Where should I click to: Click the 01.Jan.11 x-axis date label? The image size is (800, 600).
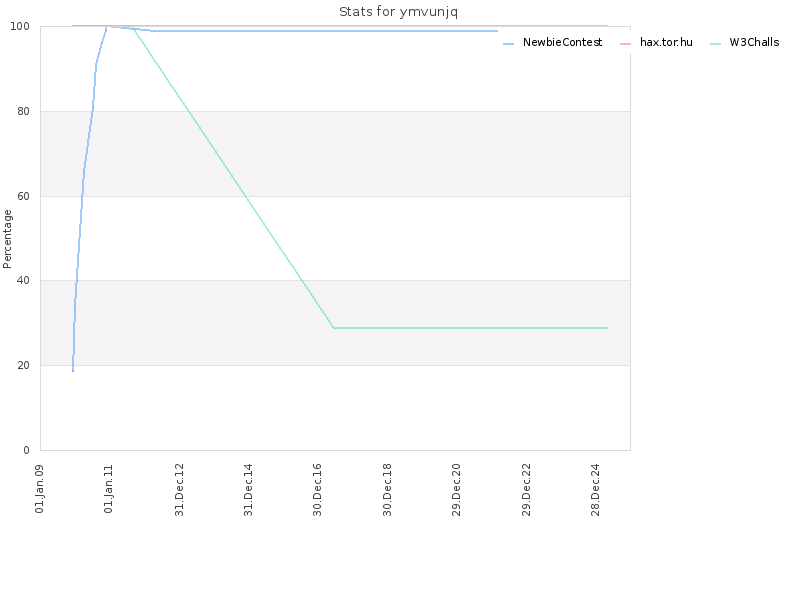[109, 488]
